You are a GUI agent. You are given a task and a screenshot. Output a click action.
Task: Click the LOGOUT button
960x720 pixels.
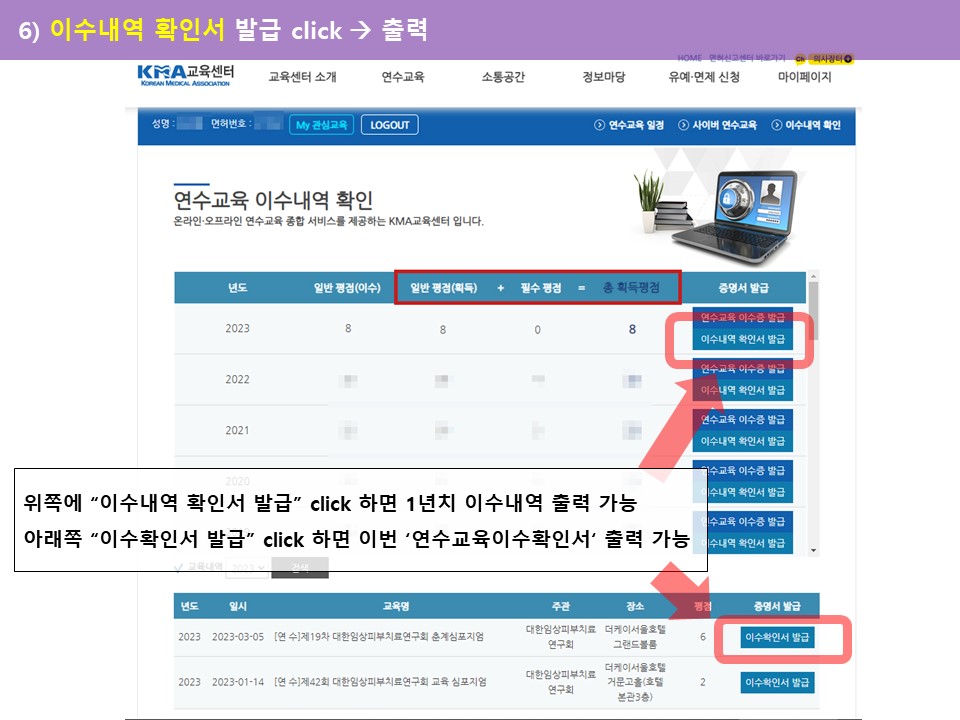click(x=389, y=125)
